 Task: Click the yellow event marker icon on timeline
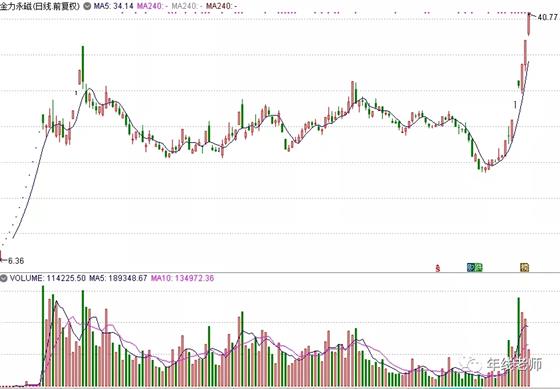point(524,267)
